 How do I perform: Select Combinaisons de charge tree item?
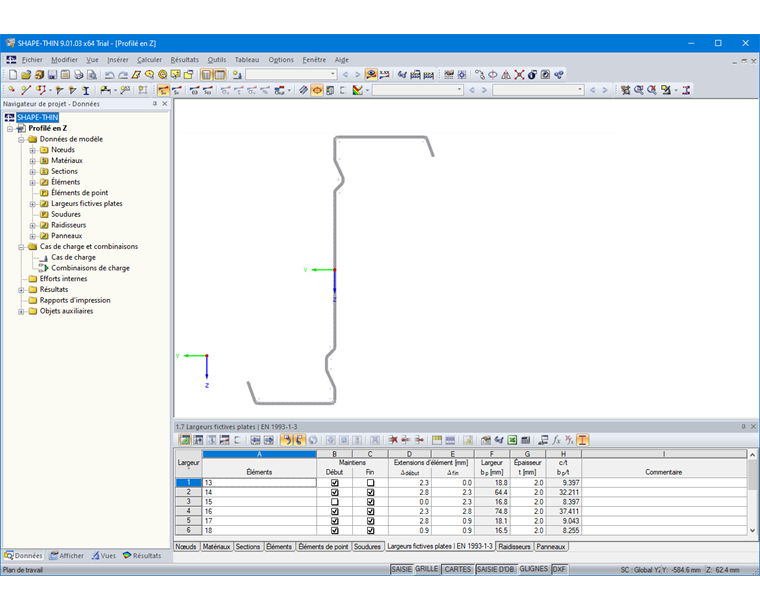tap(90, 268)
